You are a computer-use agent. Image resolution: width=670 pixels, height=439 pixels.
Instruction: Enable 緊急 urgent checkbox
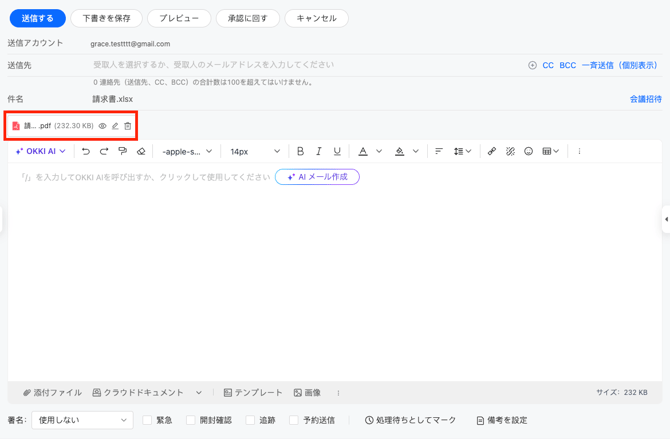pyautogui.click(x=147, y=420)
